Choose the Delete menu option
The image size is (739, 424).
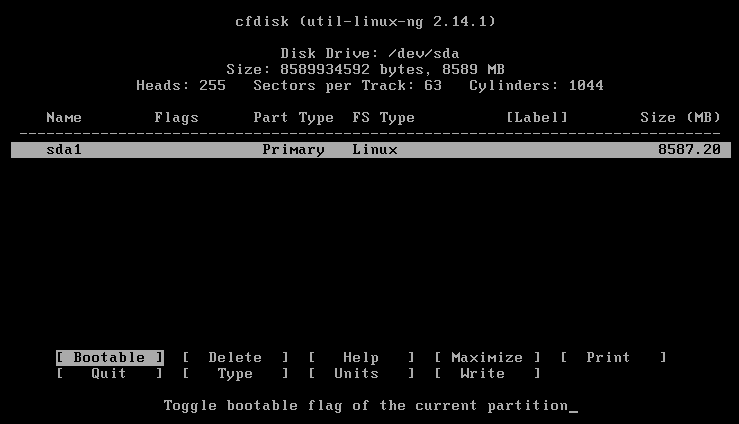click(235, 358)
